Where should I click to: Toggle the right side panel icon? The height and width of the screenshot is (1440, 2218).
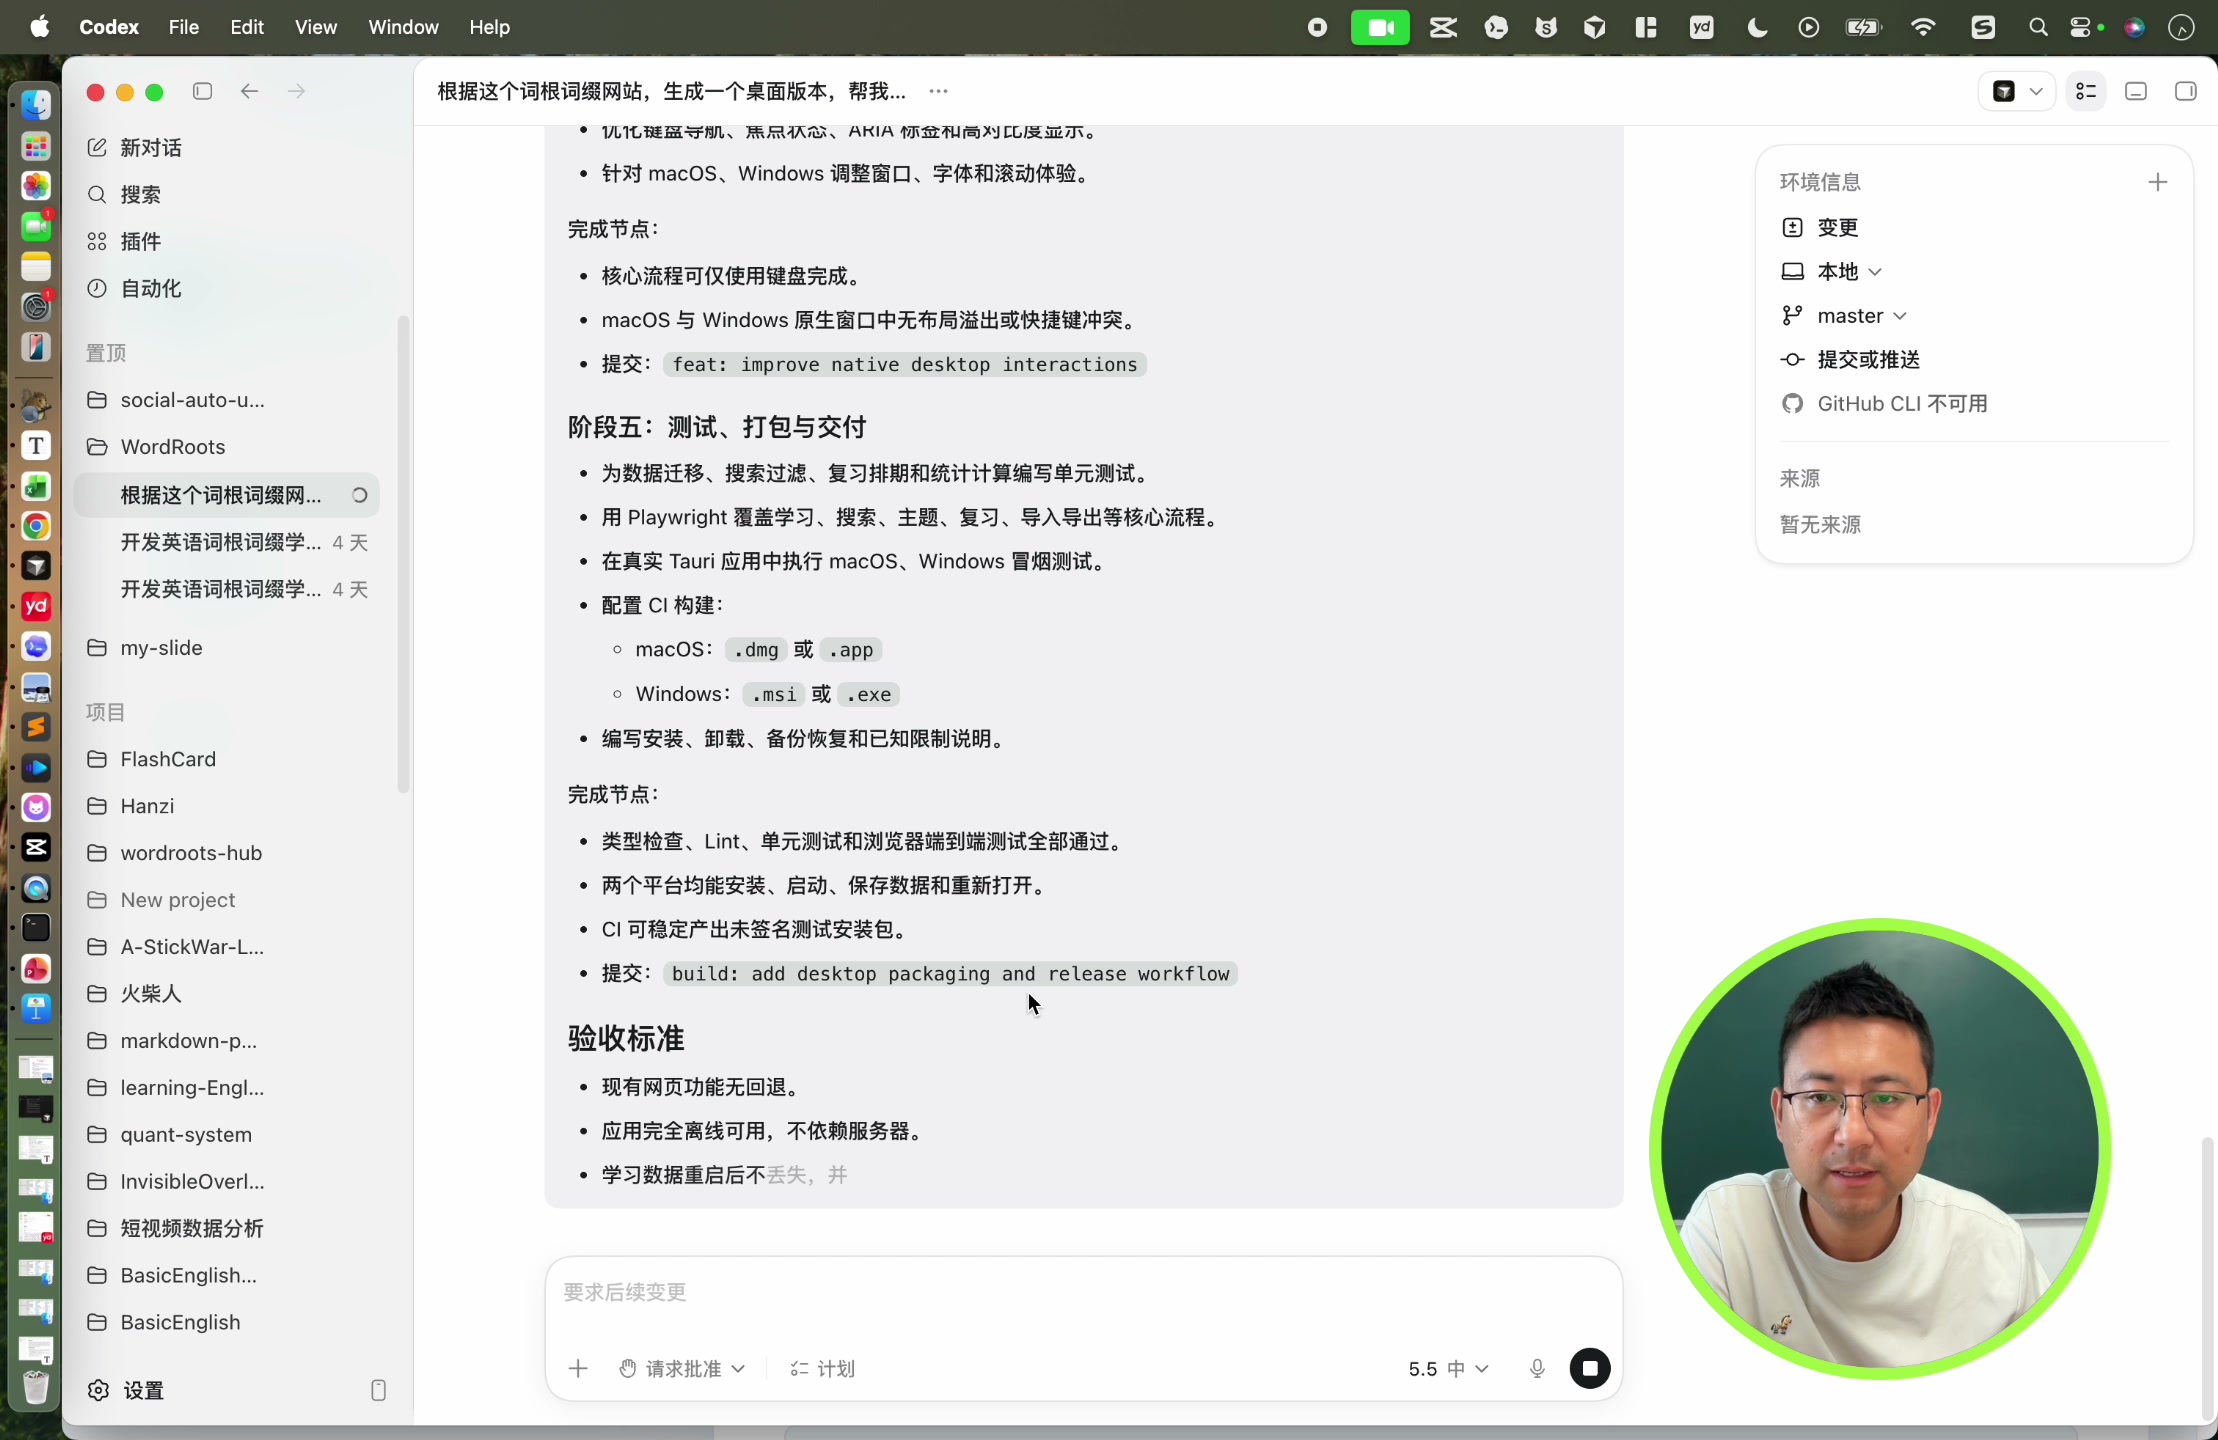[x=2186, y=91]
